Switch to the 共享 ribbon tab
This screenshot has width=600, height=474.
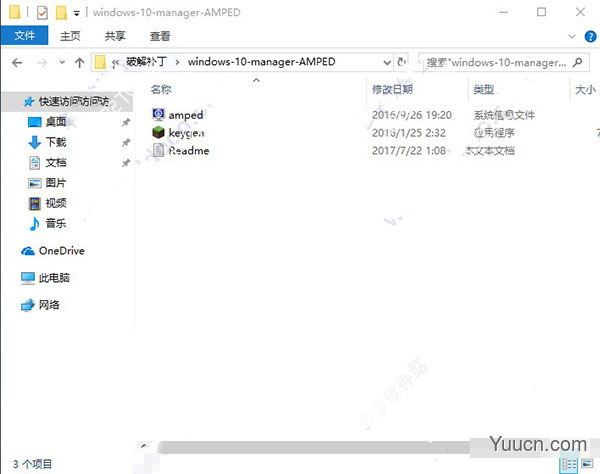point(115,36)
